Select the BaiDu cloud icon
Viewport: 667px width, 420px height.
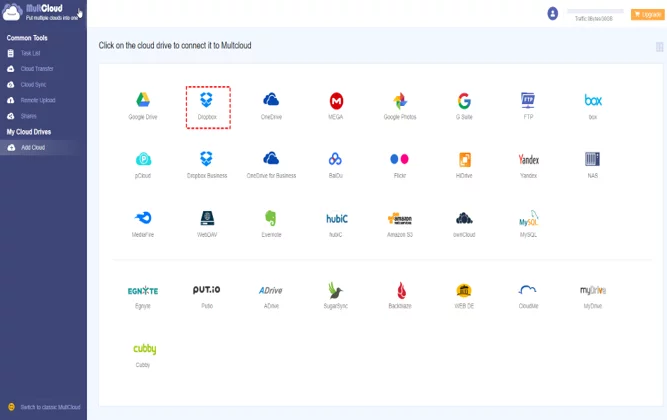335,159
